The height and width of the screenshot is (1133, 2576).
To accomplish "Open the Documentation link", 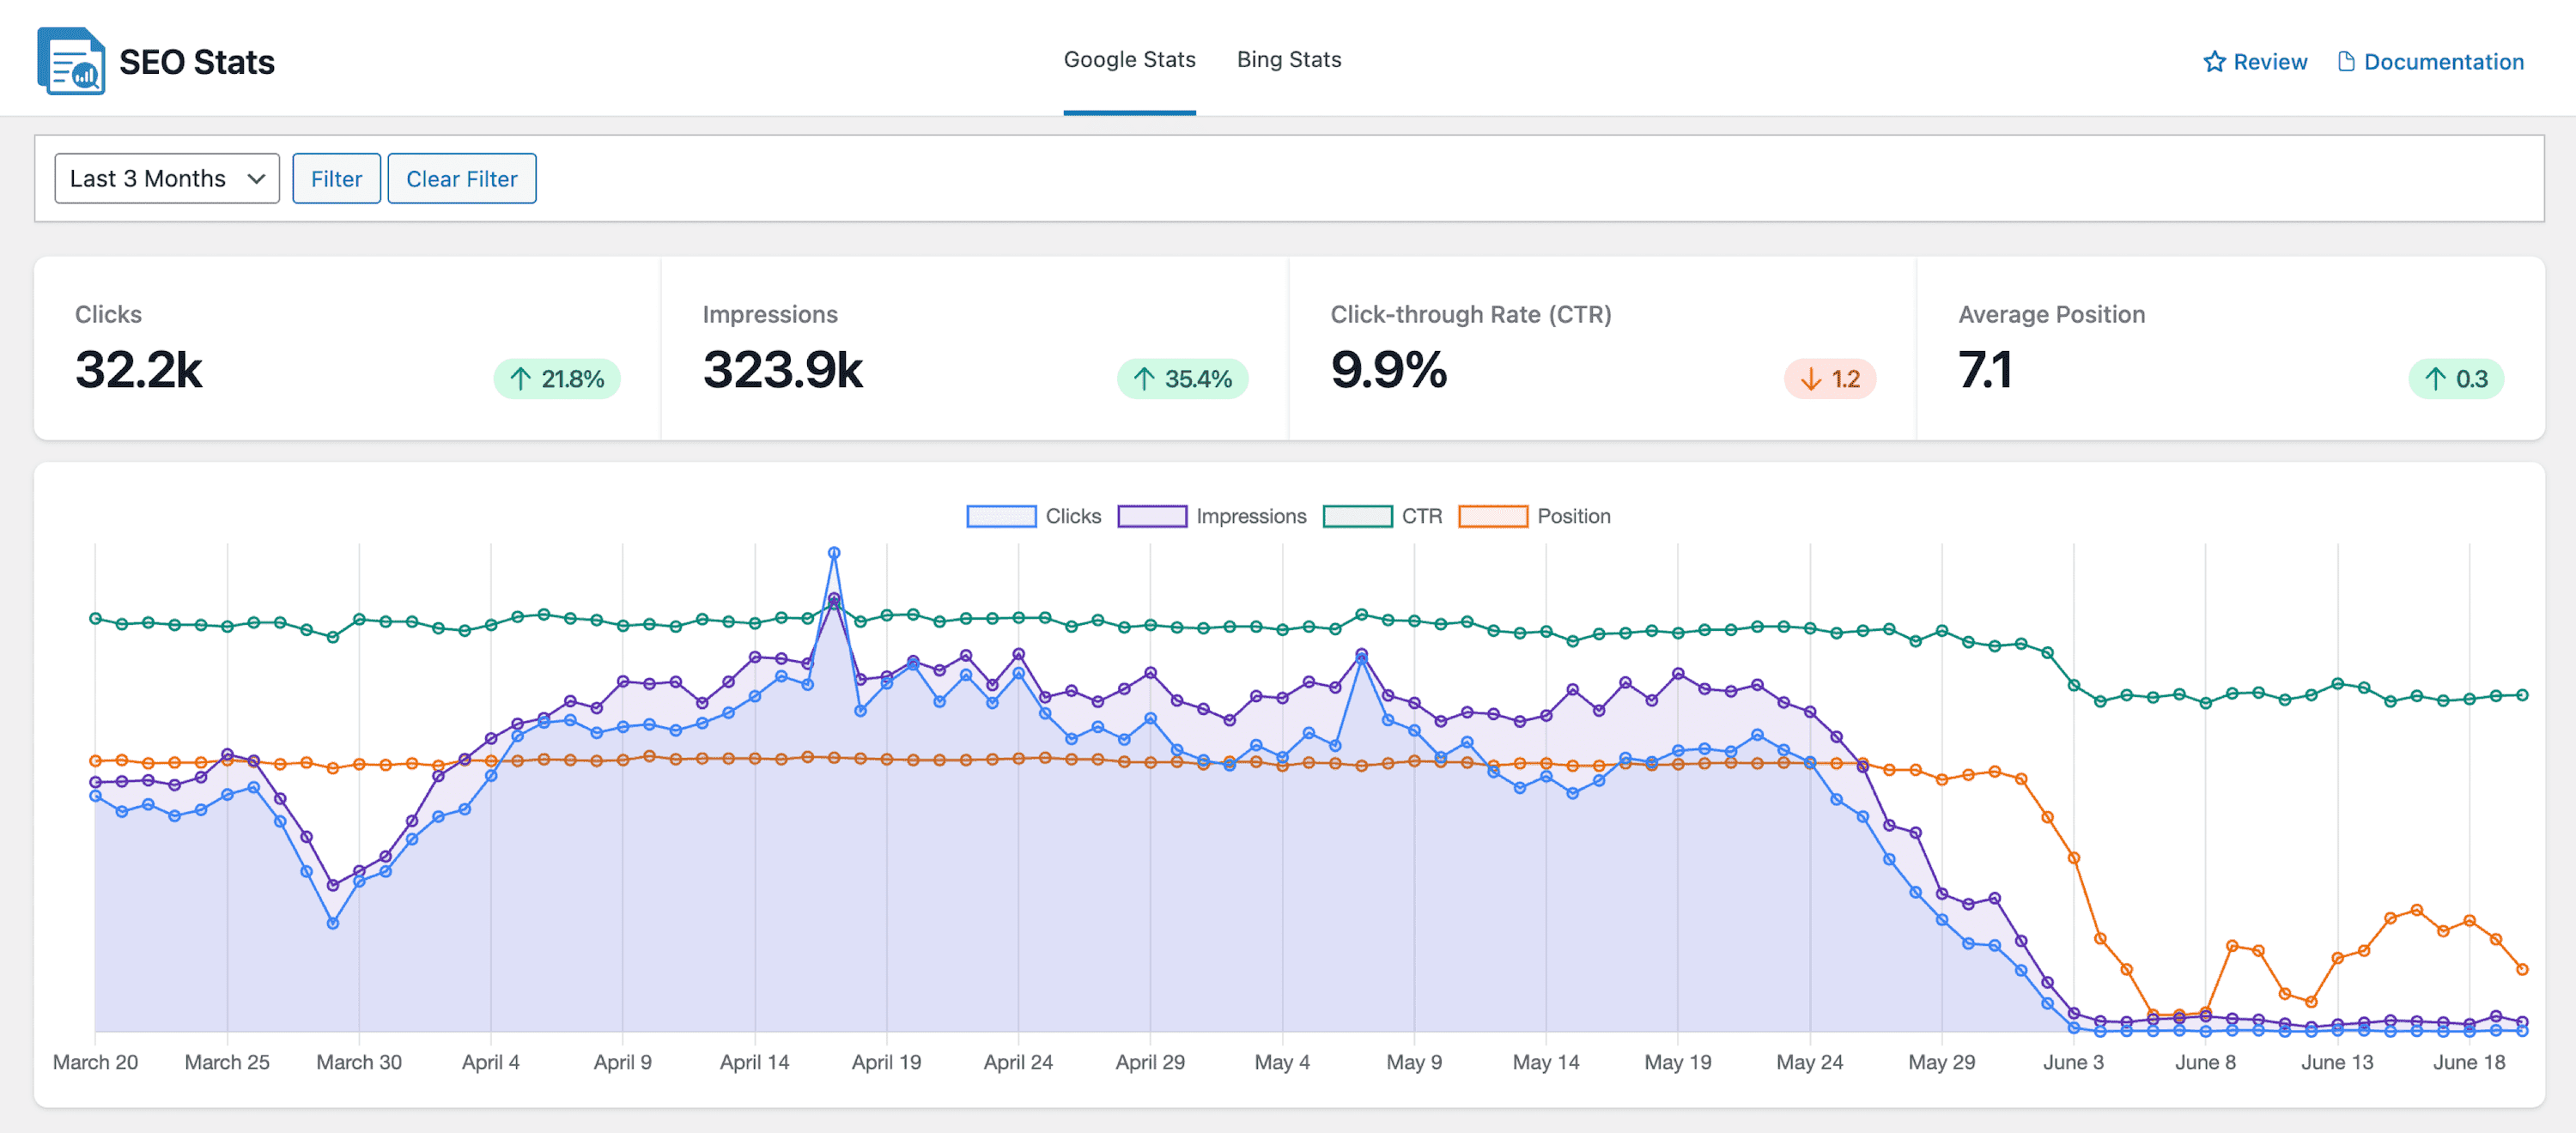I will 2443,62.
